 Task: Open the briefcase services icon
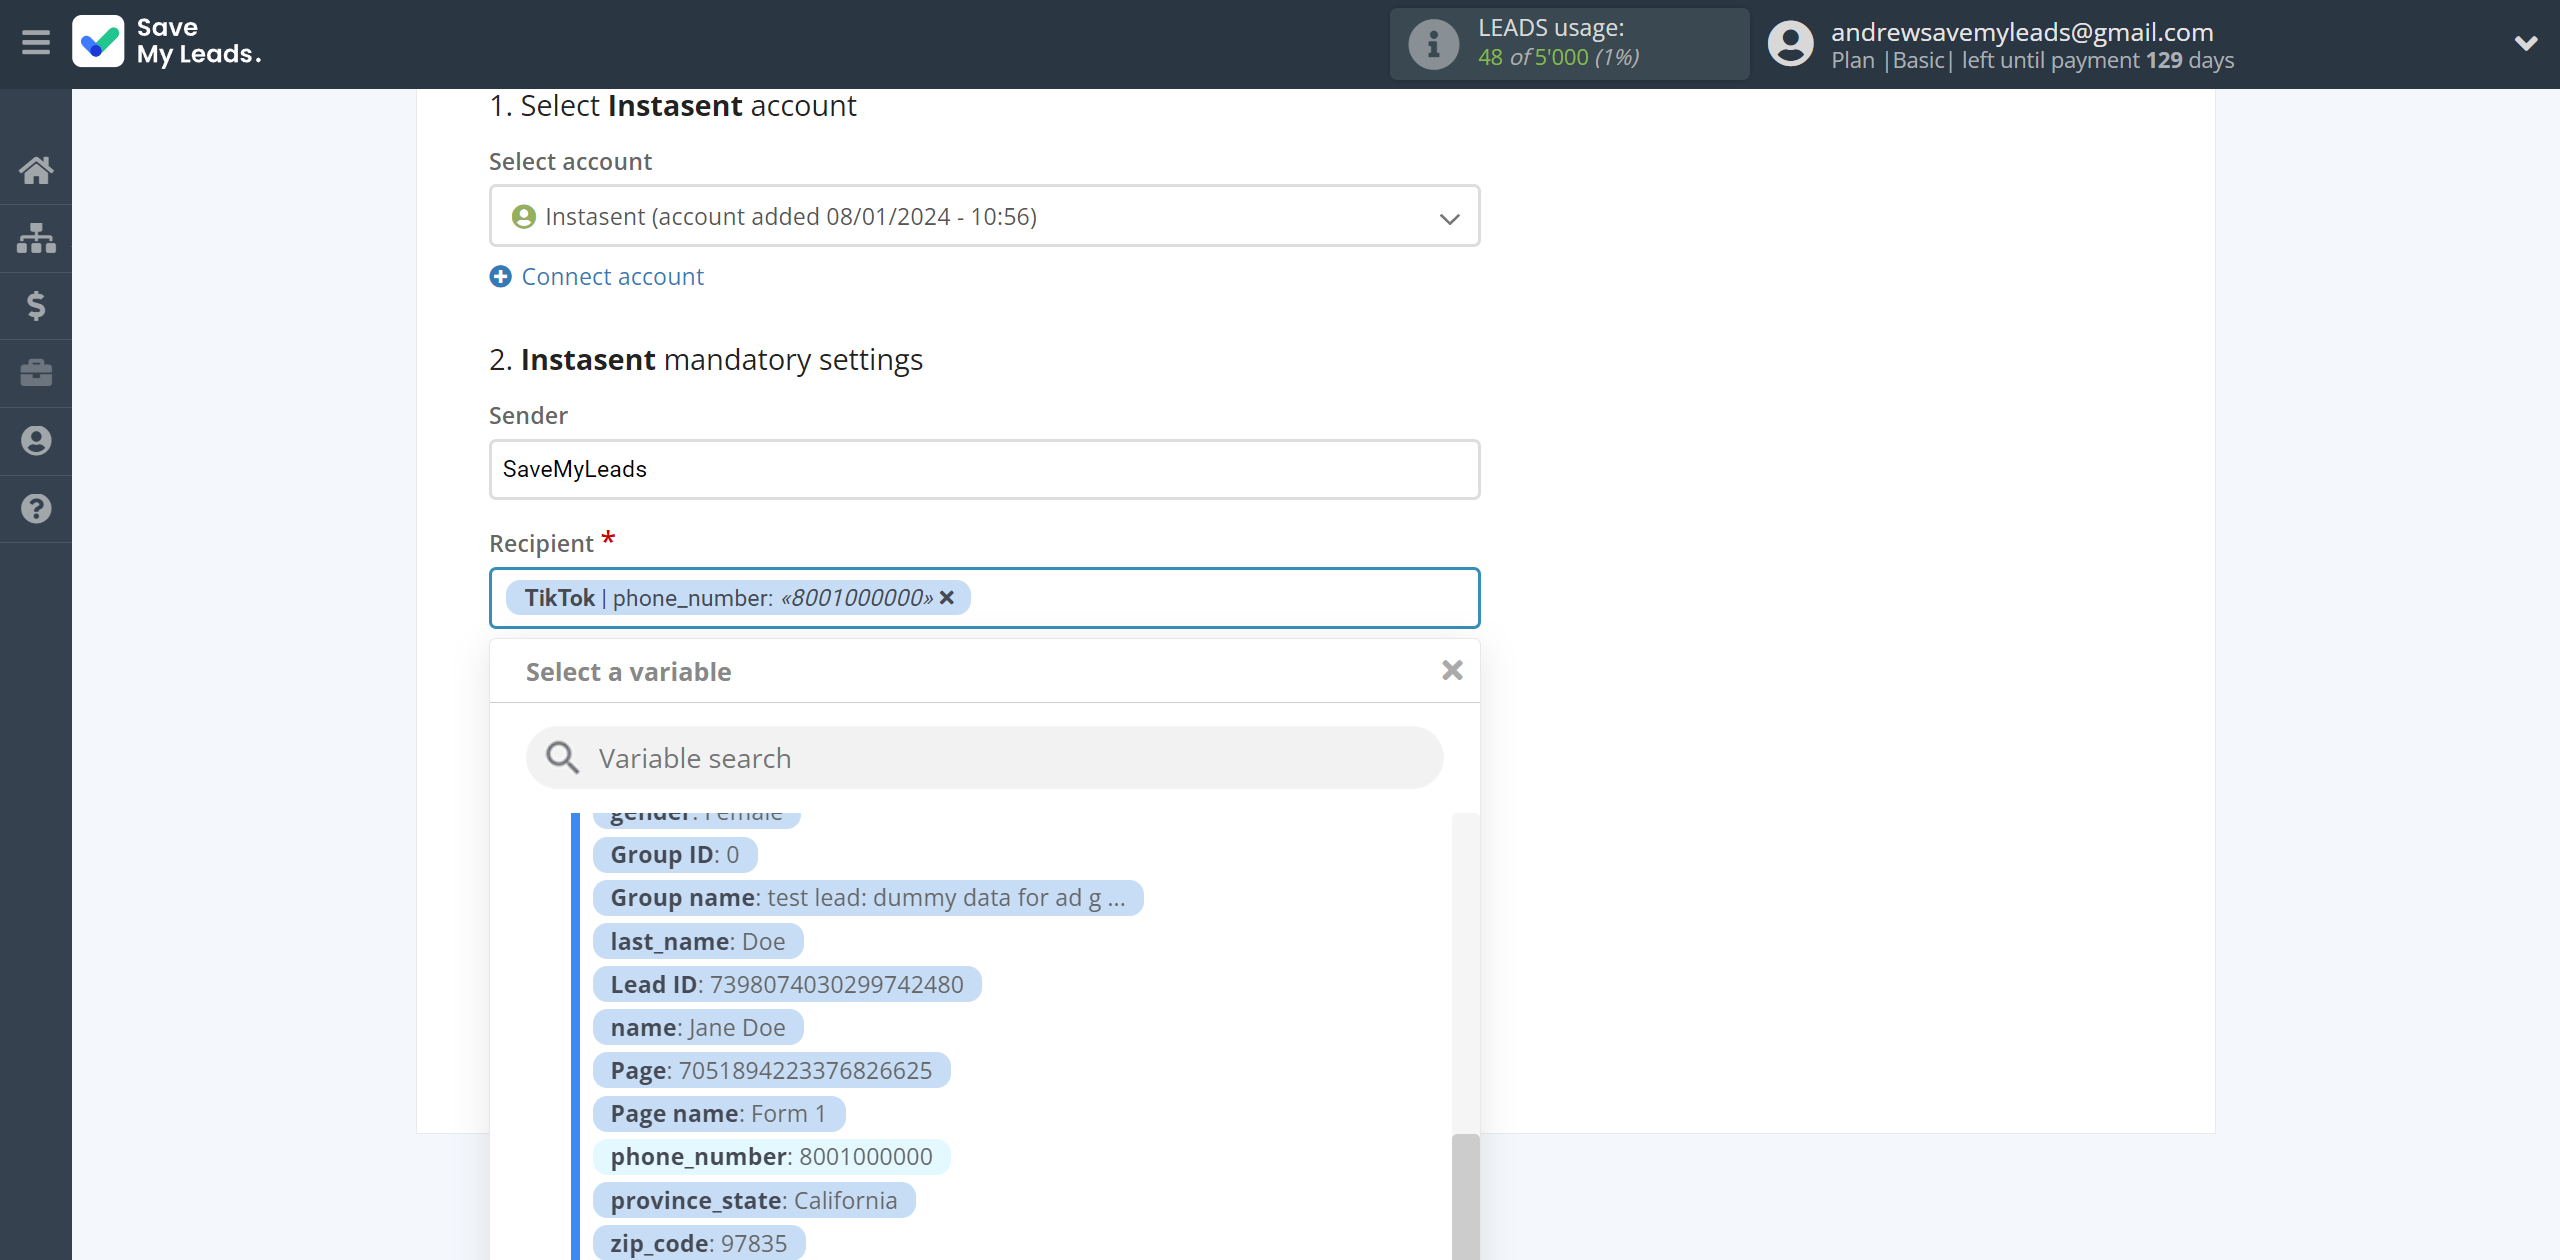[36, 373]
